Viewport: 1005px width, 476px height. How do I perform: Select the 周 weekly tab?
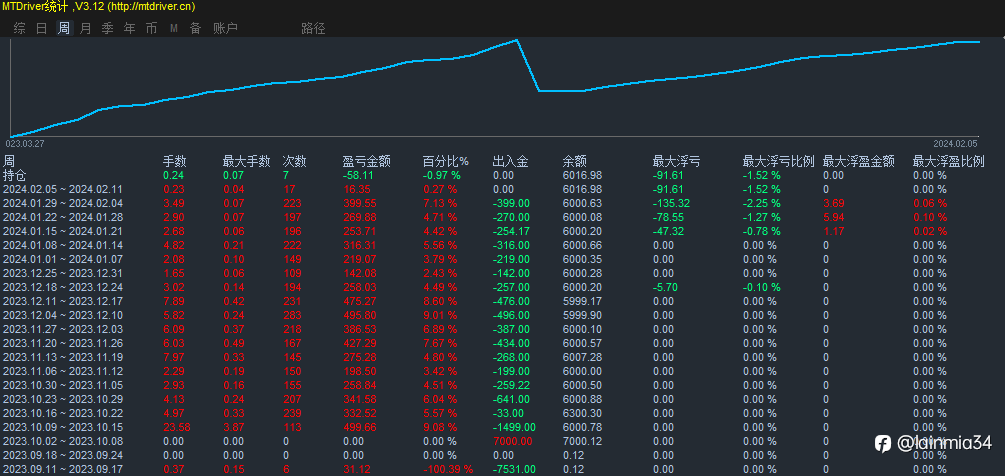tap(64, 28)
